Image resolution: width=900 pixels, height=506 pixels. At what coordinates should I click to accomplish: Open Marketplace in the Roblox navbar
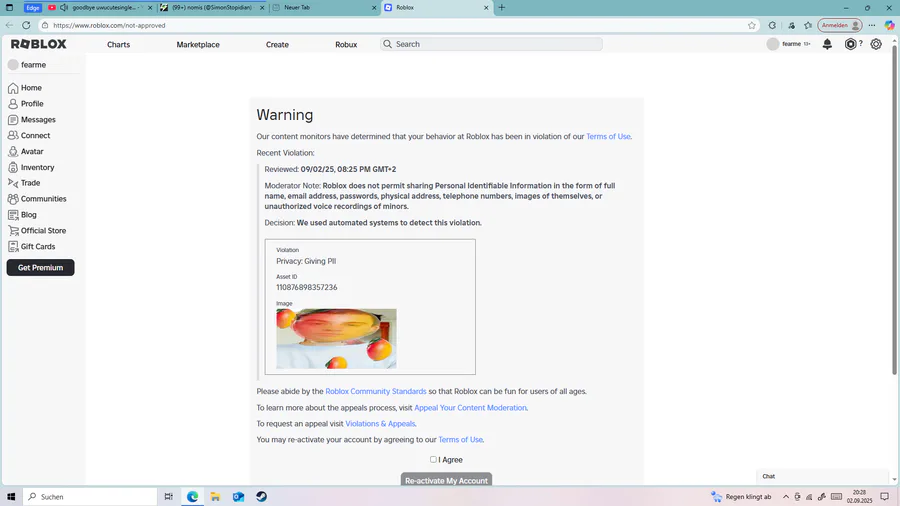click(x=198, y=44)
